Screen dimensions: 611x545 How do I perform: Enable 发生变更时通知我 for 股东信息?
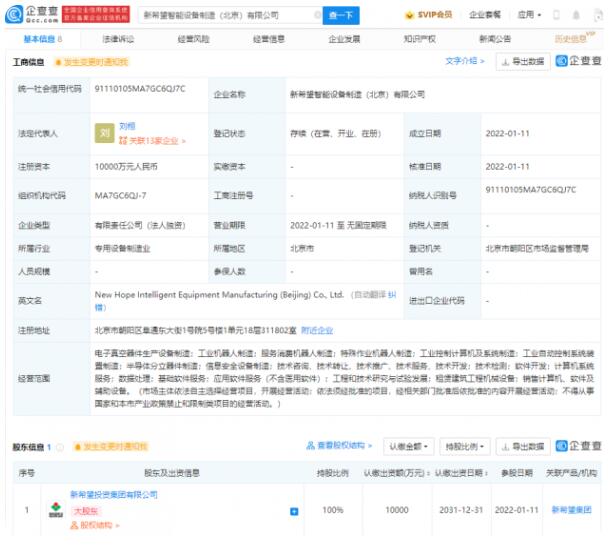tap(110, 446)
